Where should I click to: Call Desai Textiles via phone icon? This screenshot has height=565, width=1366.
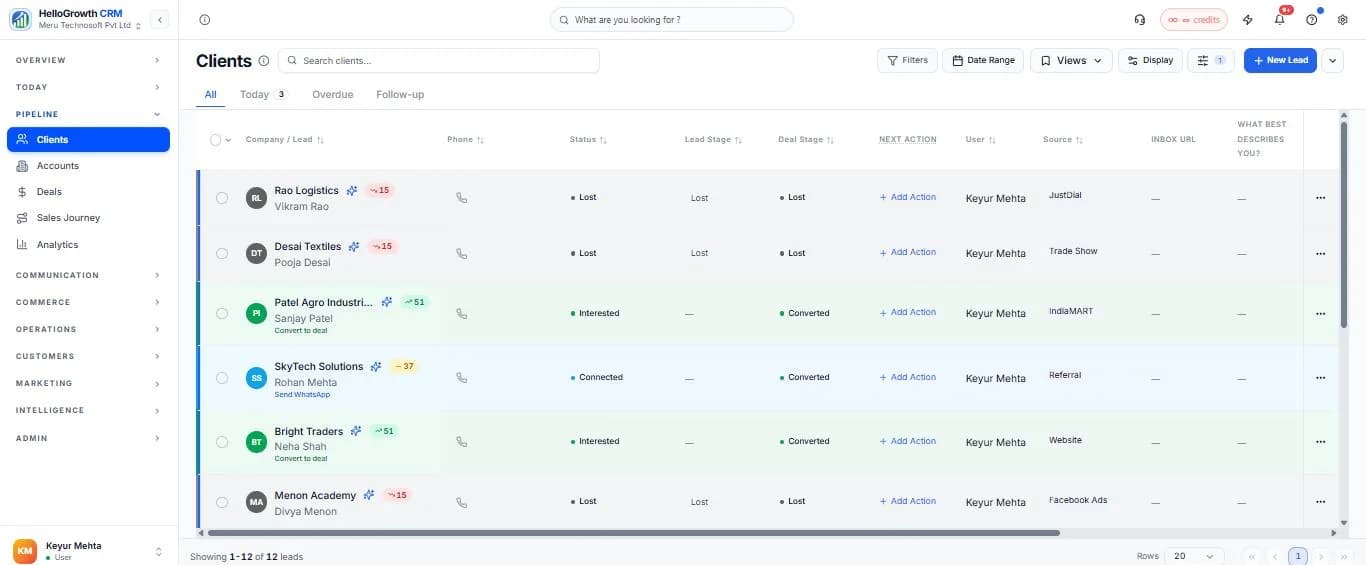point(461,254)
